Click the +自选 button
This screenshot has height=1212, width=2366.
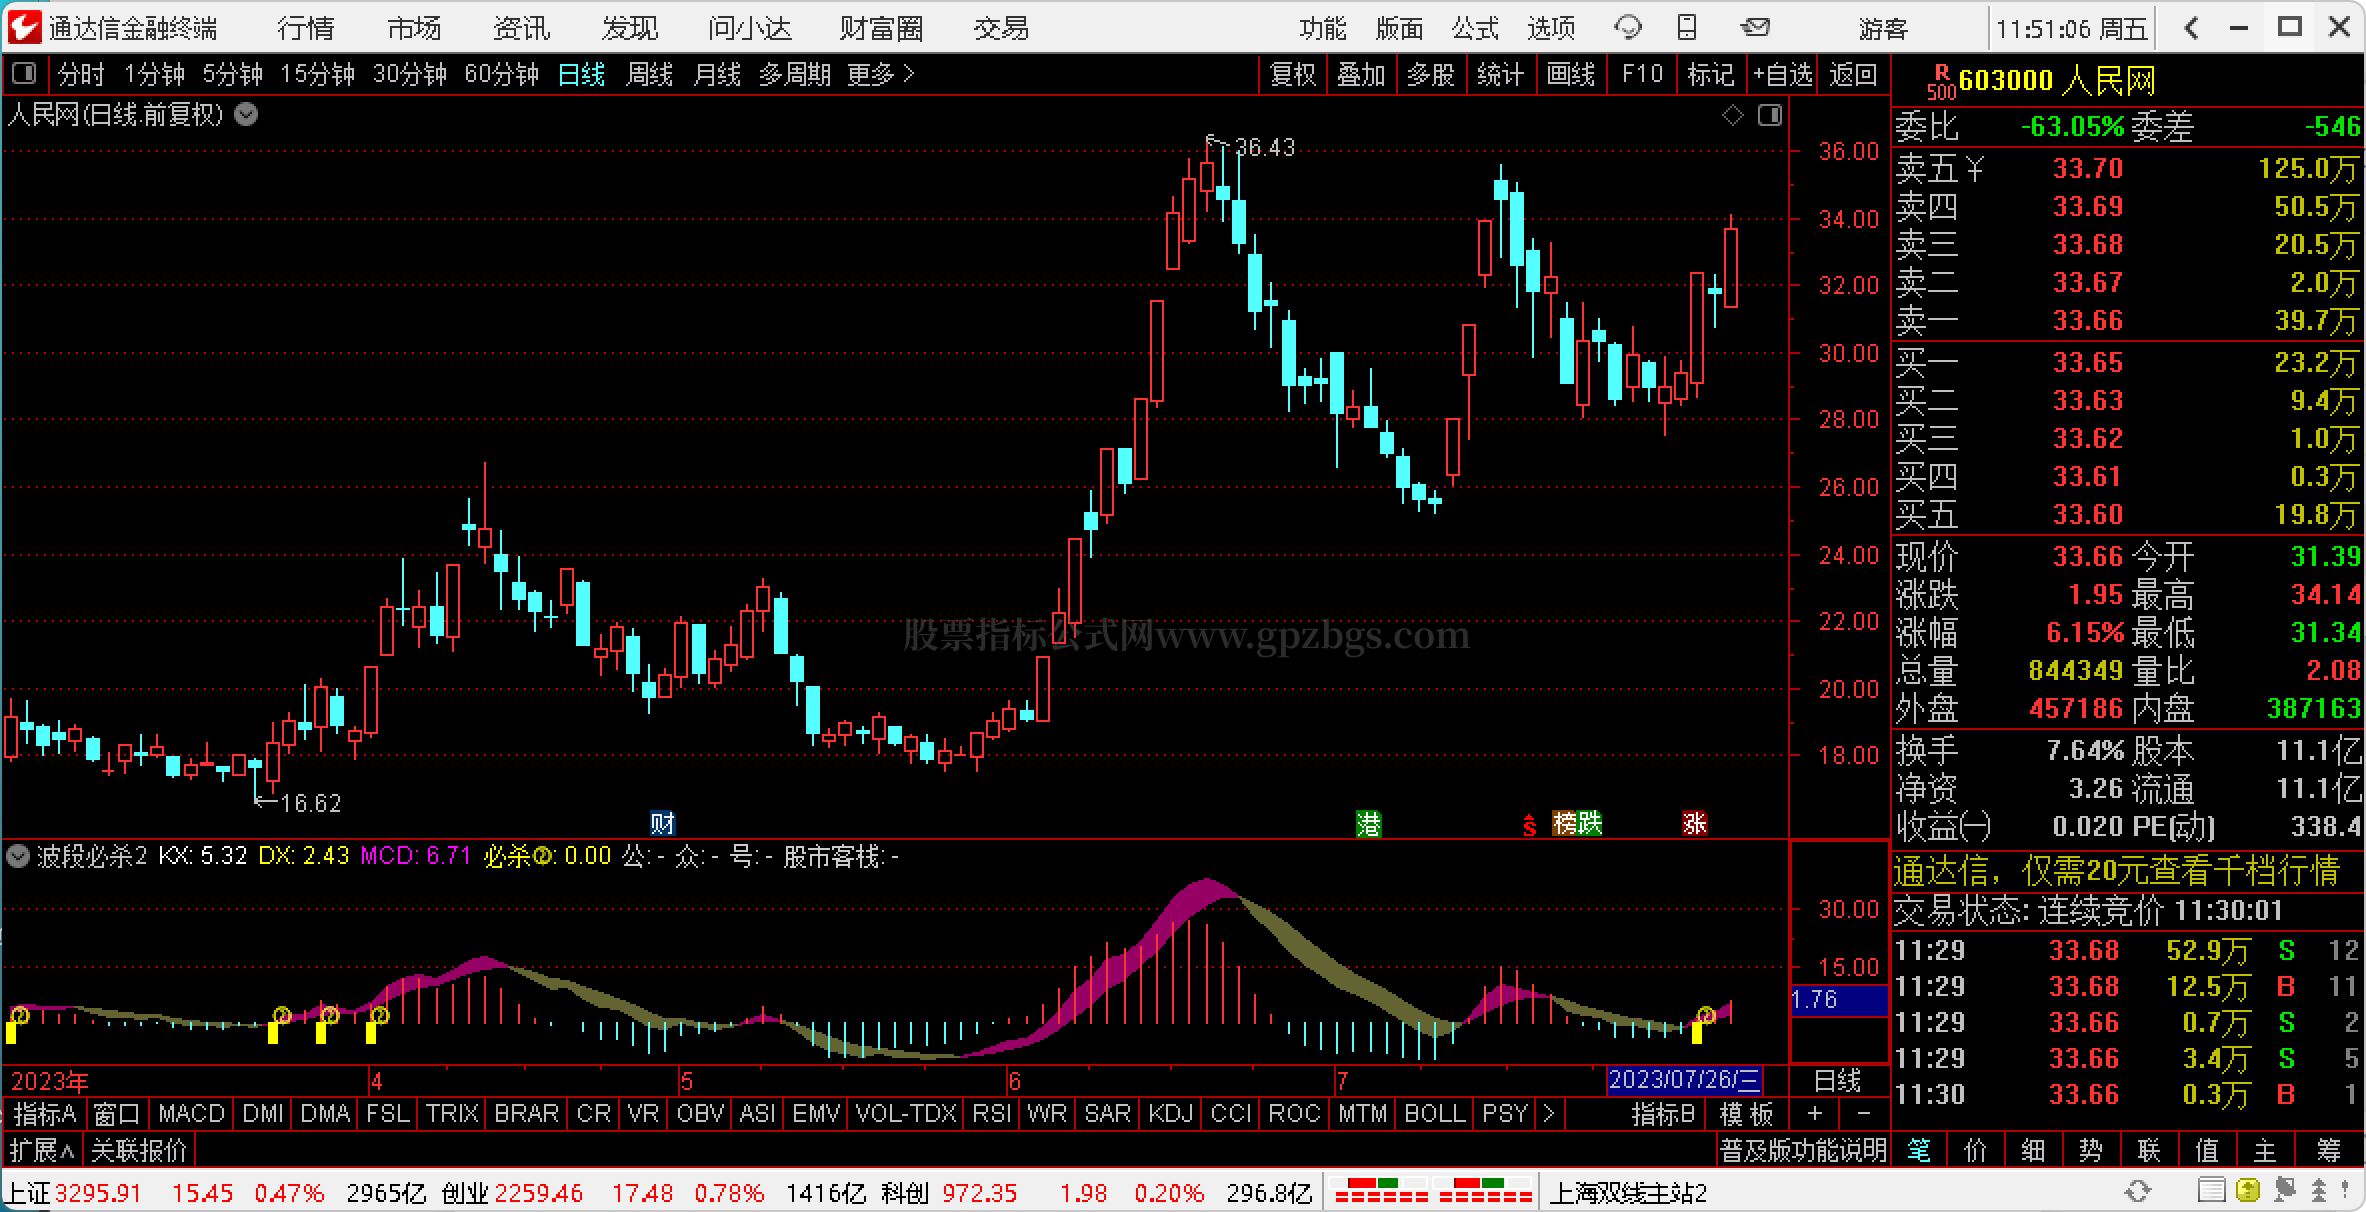pos(1783,74)
